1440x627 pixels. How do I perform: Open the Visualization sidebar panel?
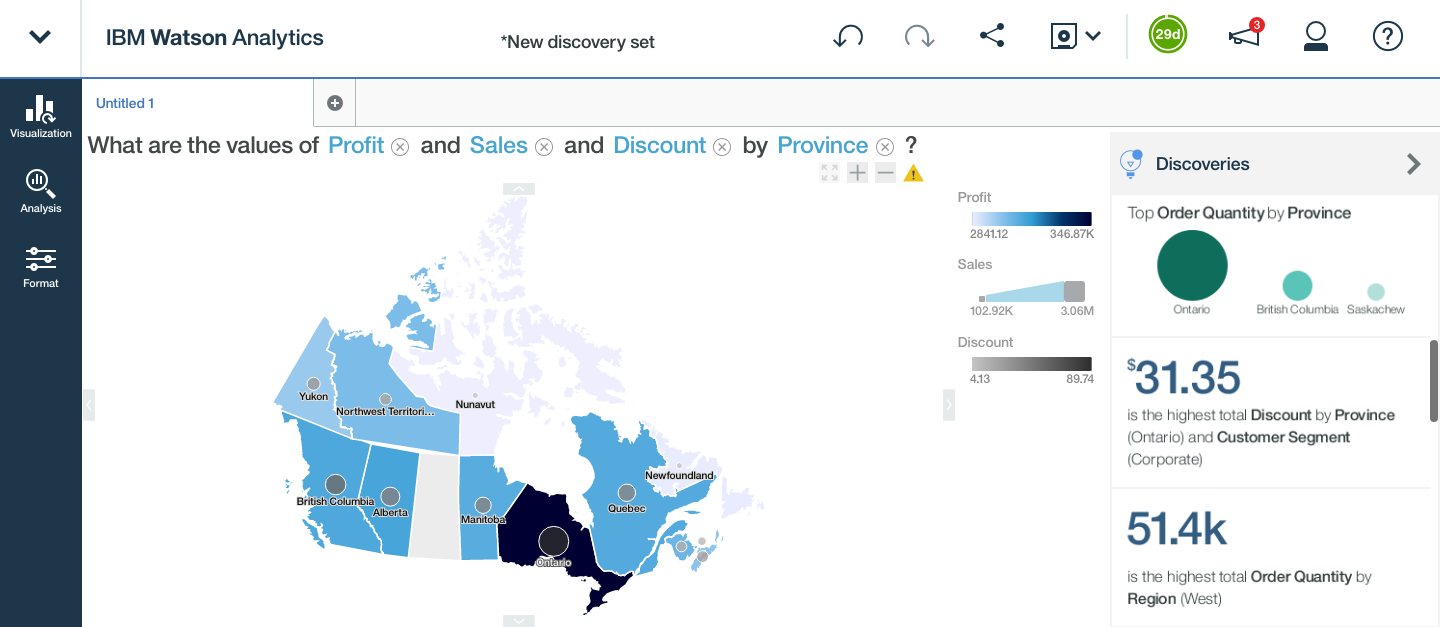41,116
